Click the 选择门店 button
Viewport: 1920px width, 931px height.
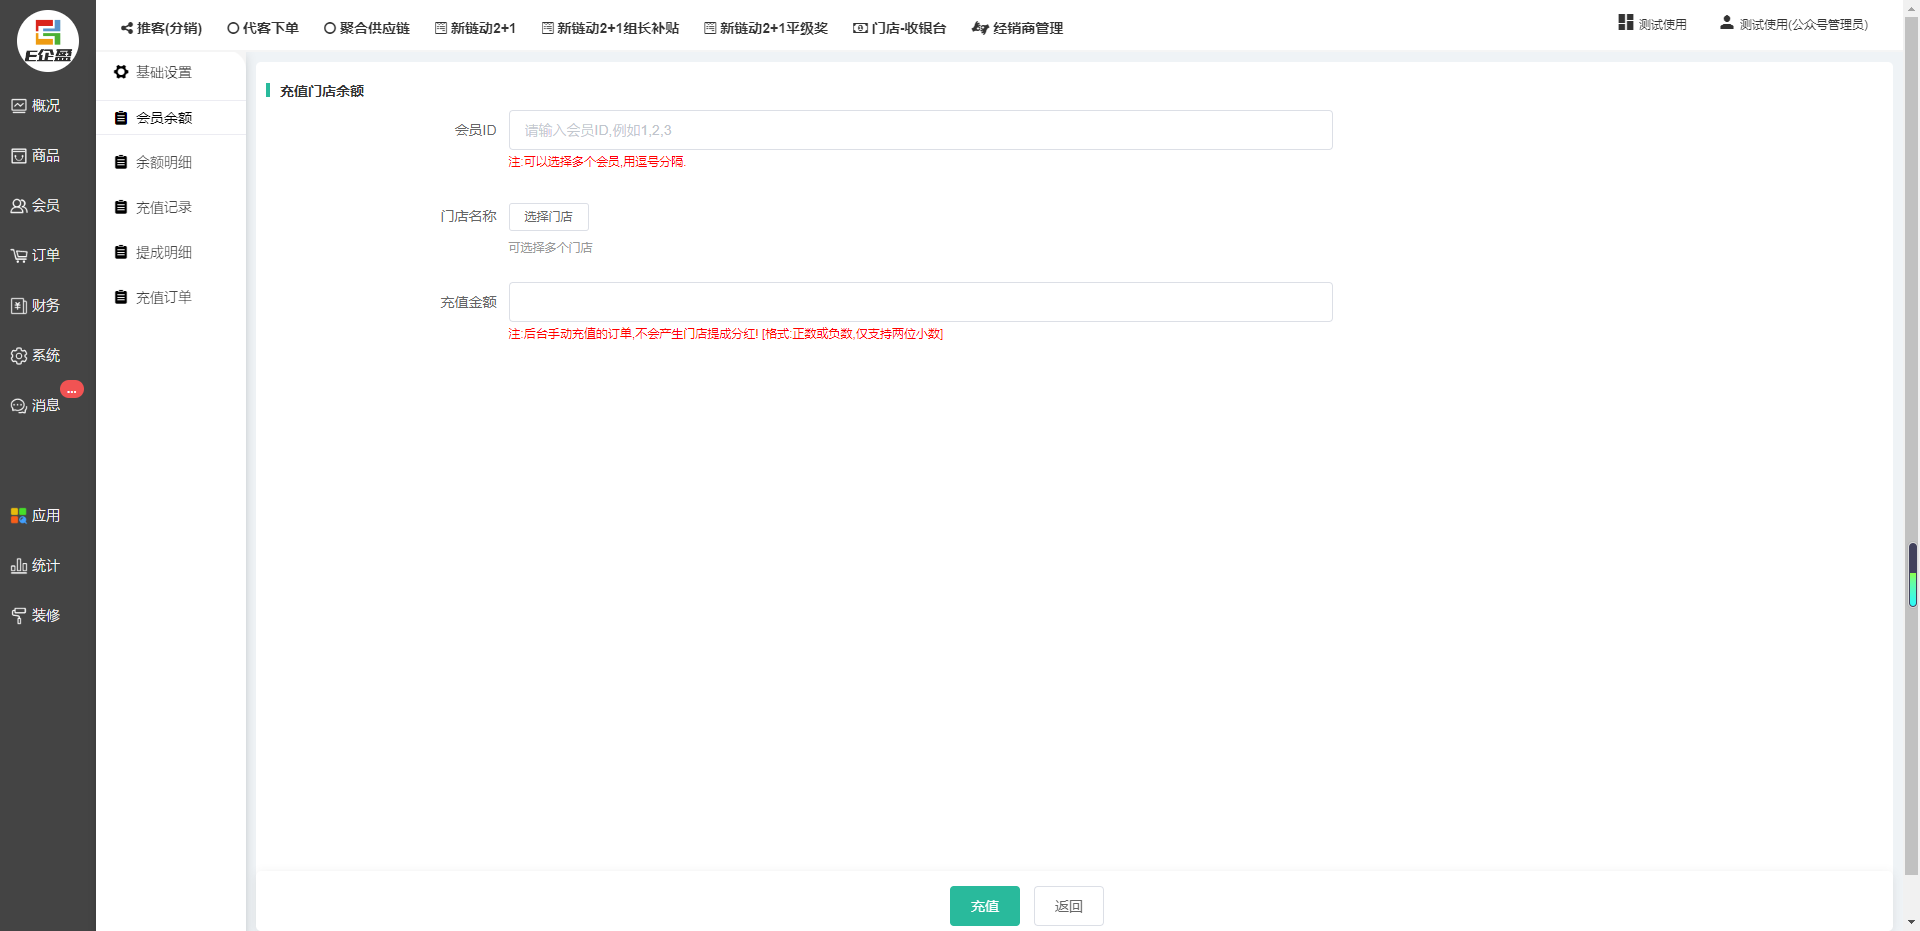click(548, 217)
